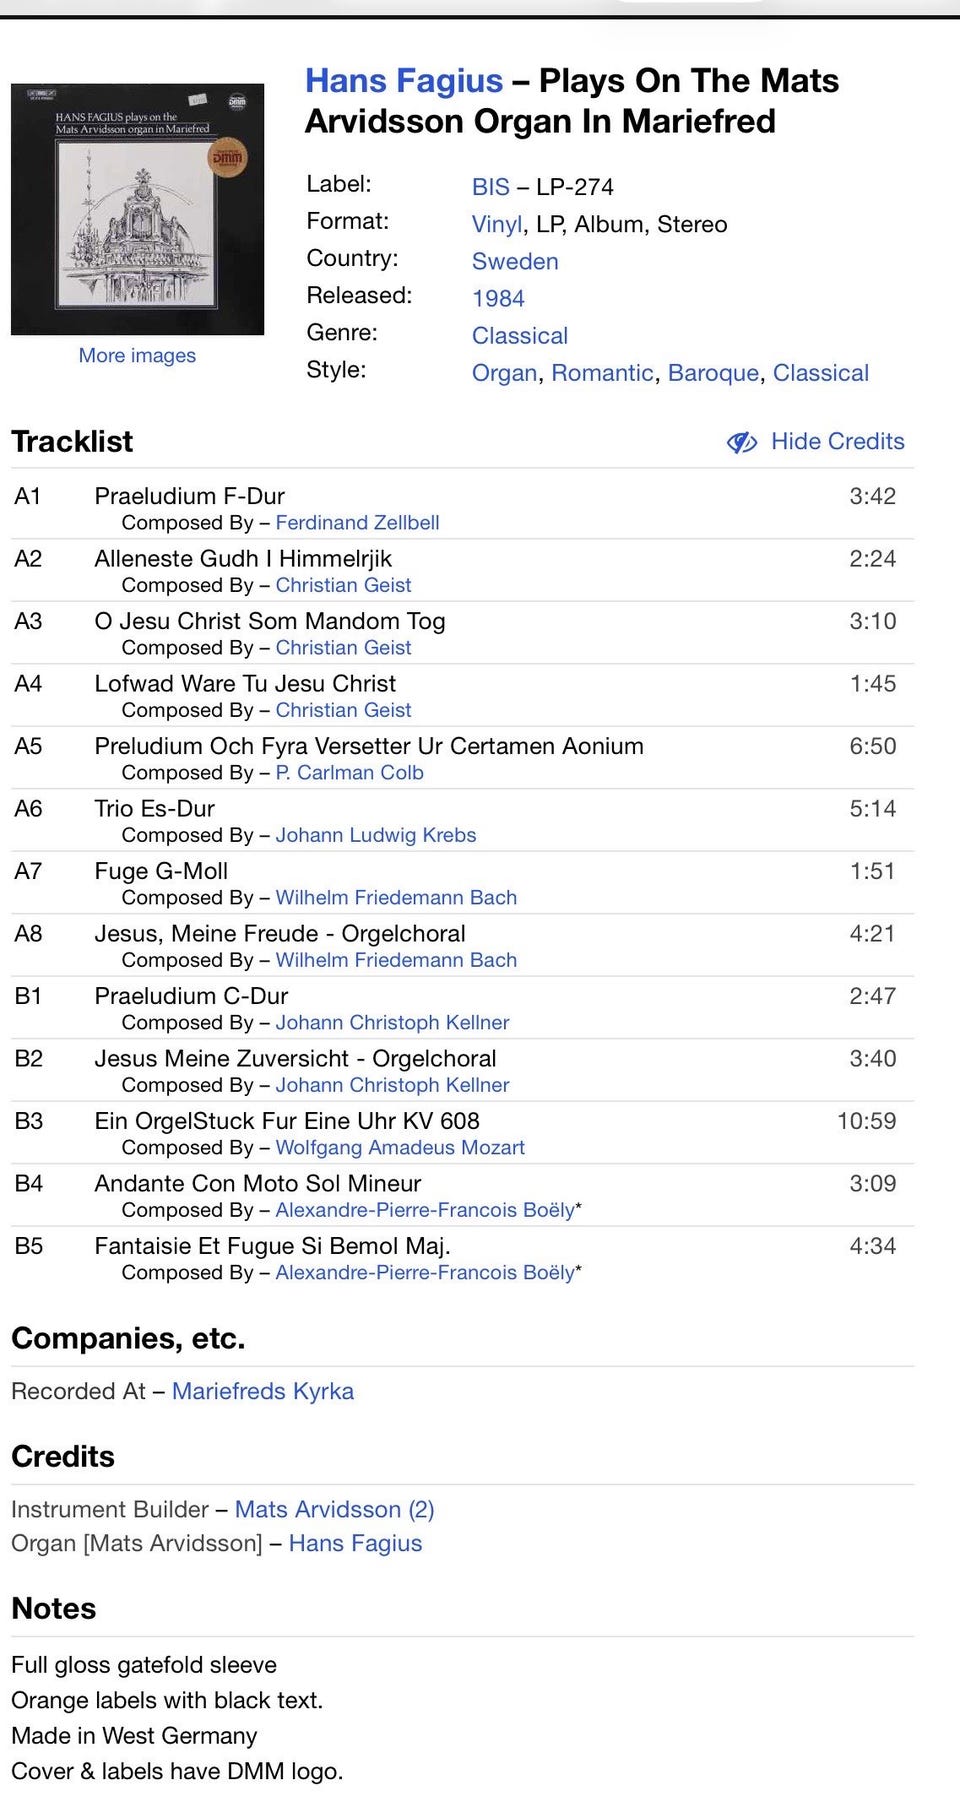Screen dimensions: 960x1818
Task: Open the Mariefreds Kyrka recording location
Action: point(263,1391)
